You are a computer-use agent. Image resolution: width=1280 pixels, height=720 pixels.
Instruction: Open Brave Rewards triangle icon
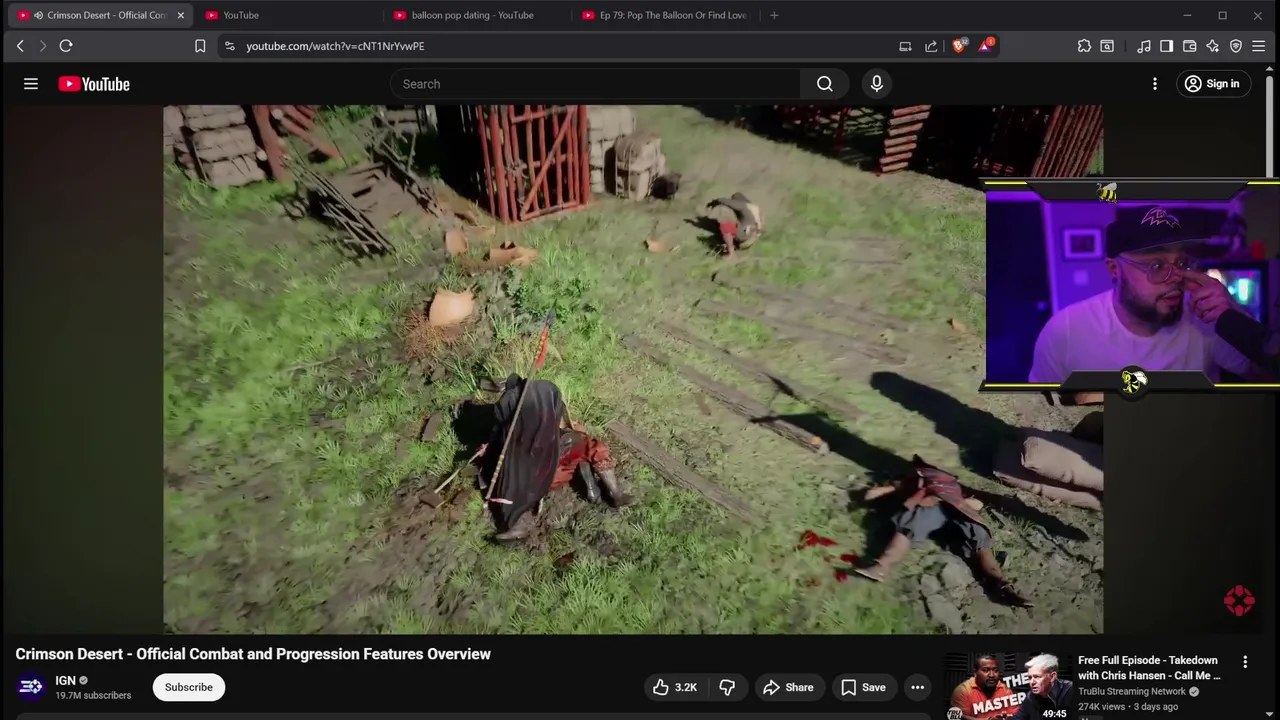[986, 45]
